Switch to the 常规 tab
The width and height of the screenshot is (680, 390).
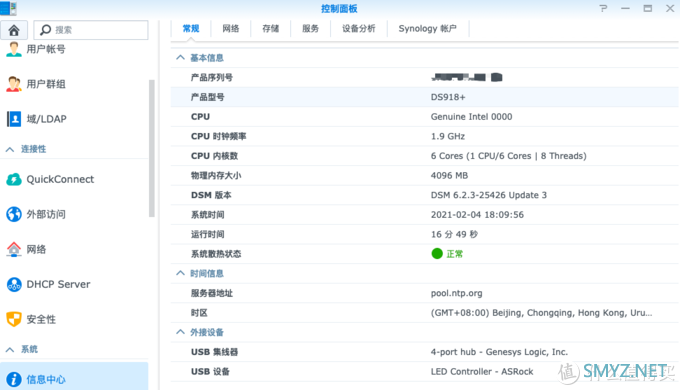point(191,29)
